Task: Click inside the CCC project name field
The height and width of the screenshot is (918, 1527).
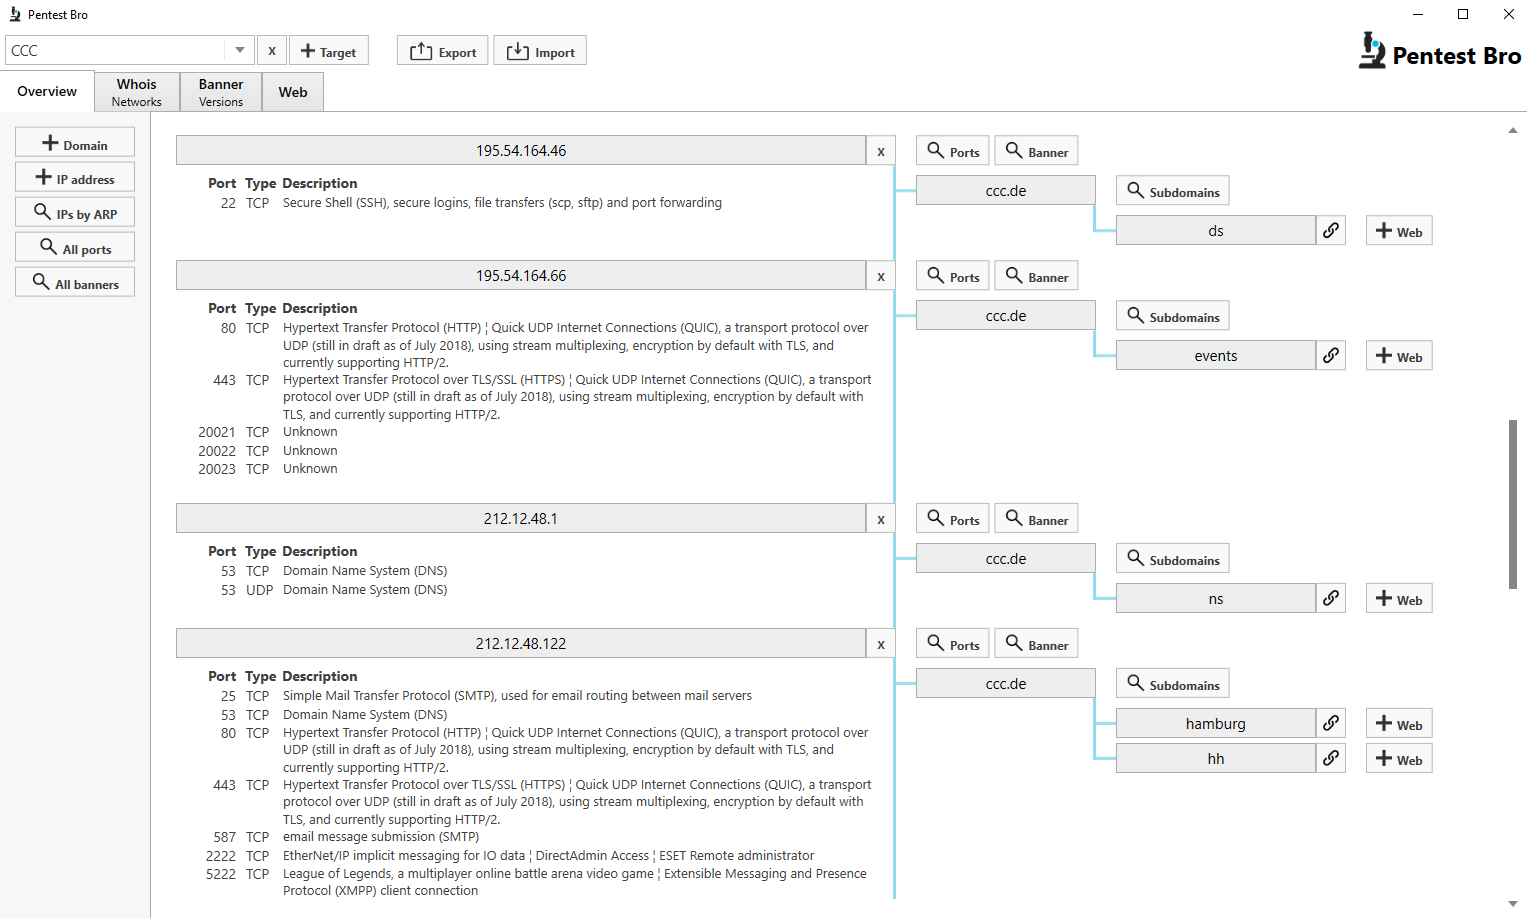Action: pos(116,50)
